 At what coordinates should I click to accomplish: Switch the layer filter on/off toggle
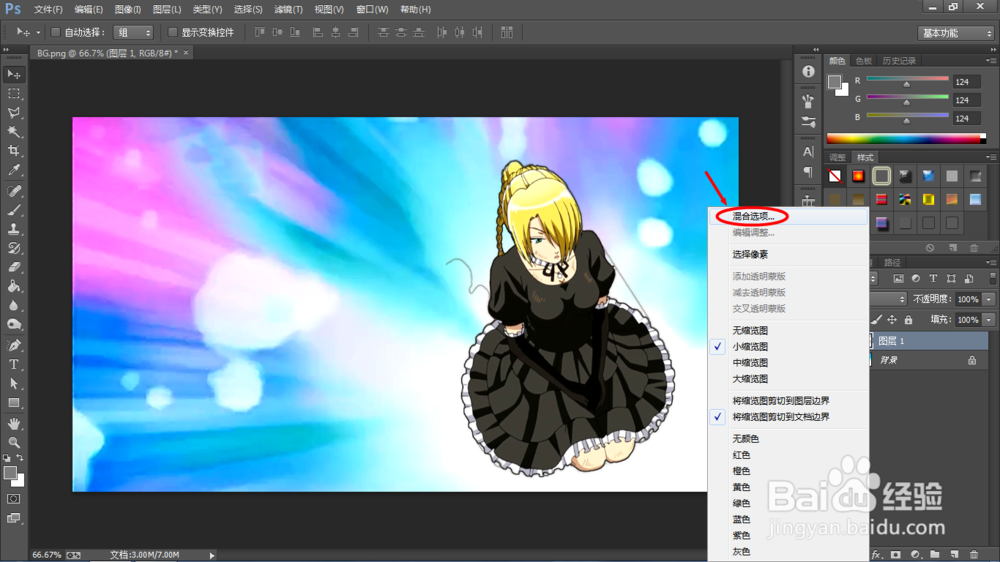click(x=992, y=278)
